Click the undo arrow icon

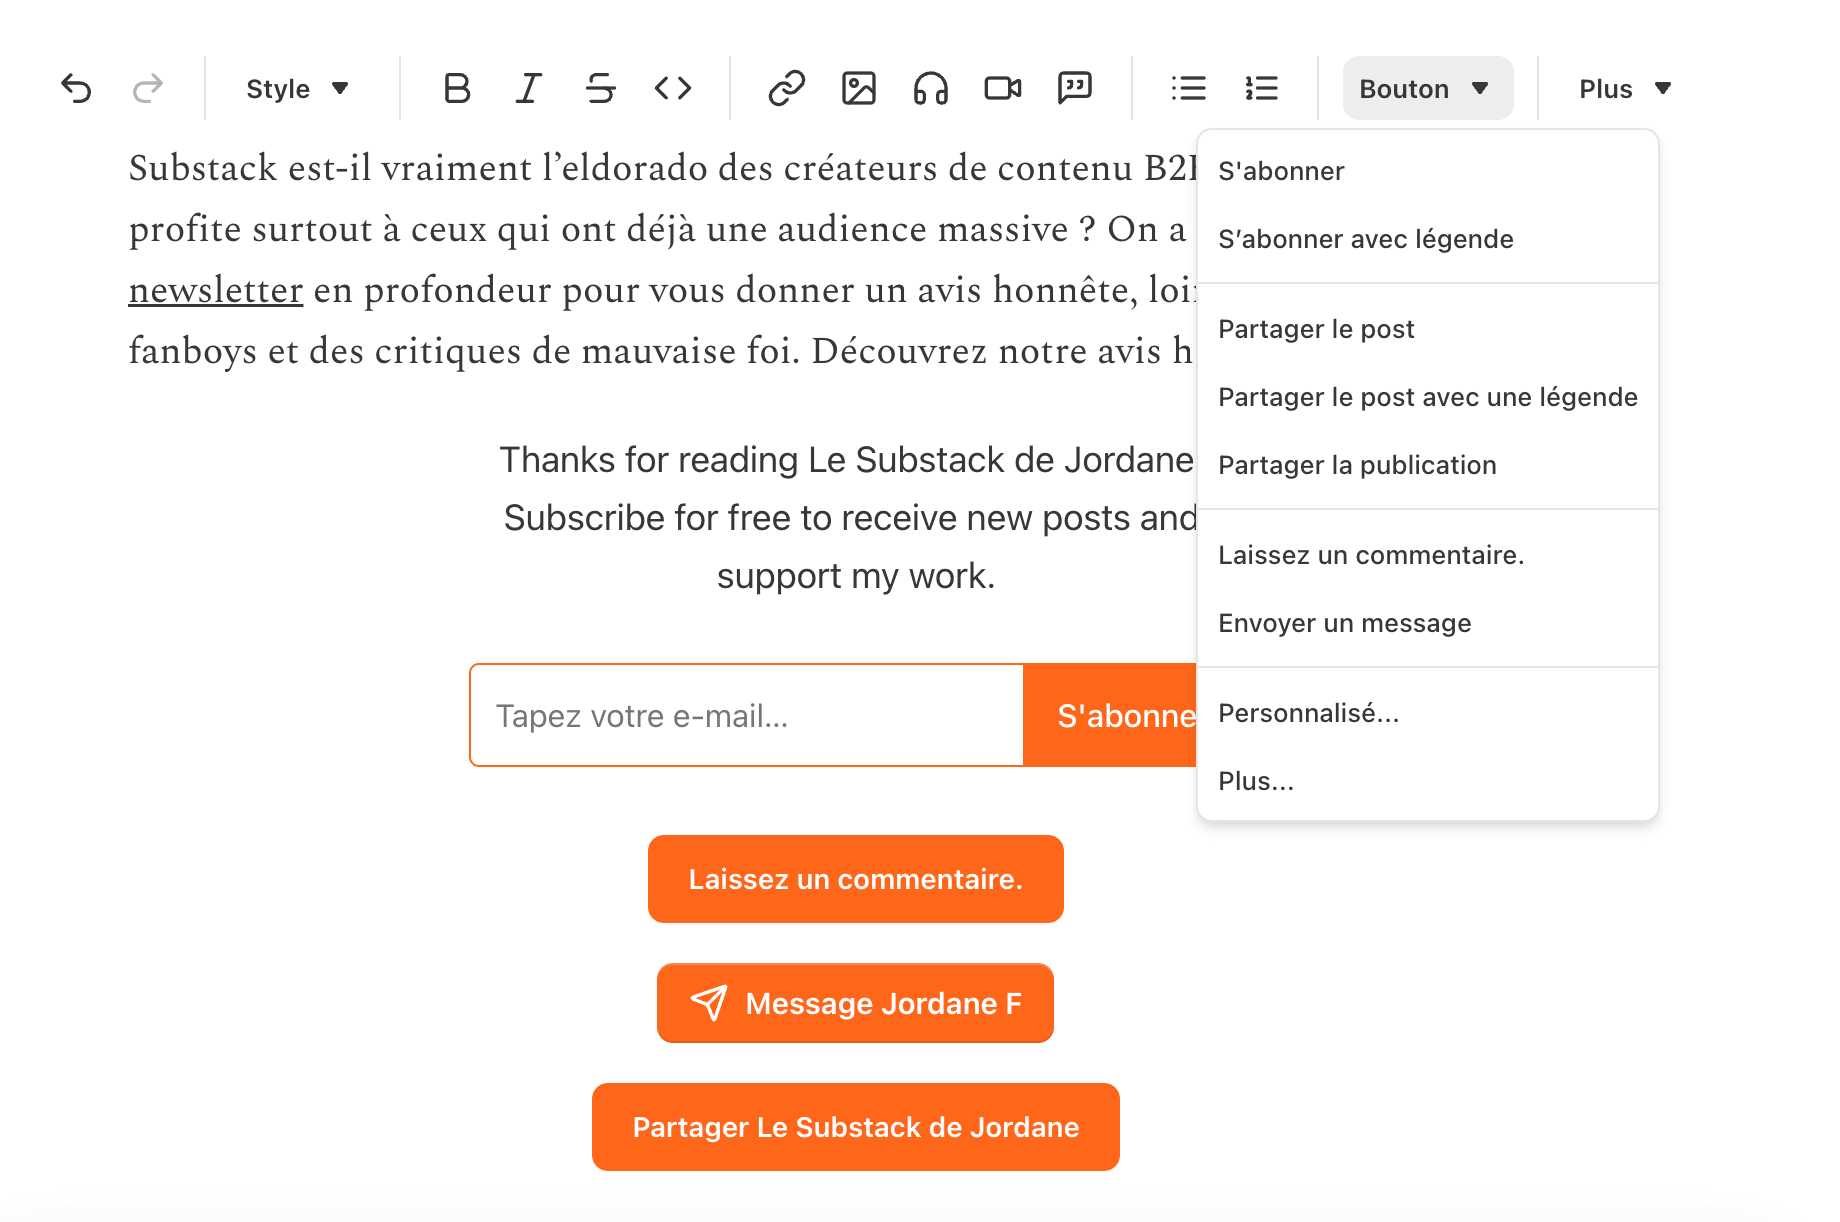pyautogui.click(x=76, y=89)
